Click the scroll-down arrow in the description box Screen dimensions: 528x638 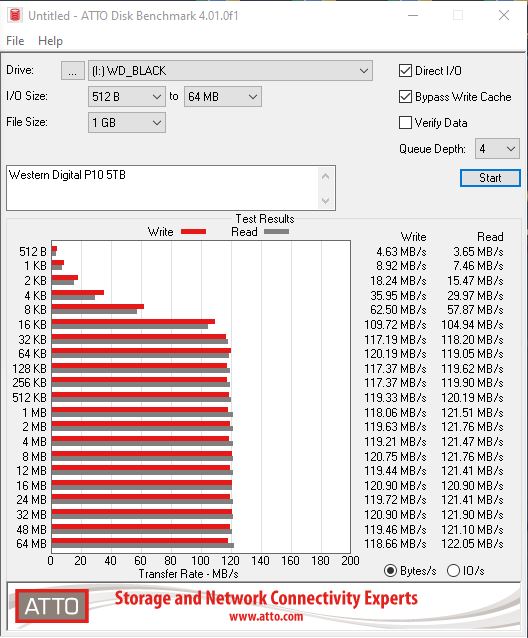click(x=325, y=200)
